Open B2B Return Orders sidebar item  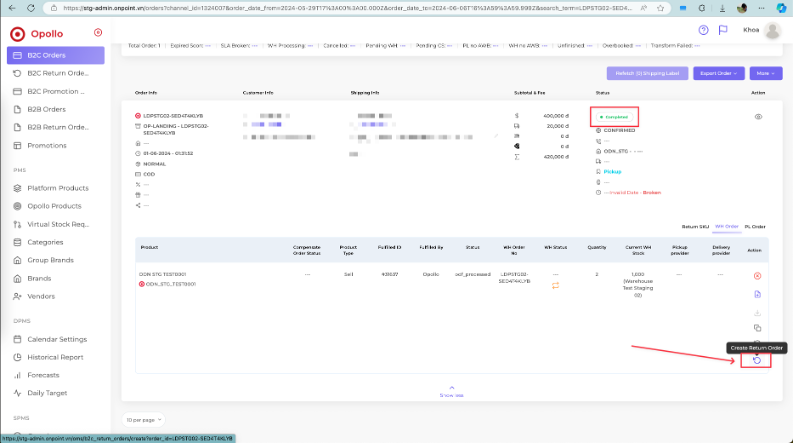56,128
